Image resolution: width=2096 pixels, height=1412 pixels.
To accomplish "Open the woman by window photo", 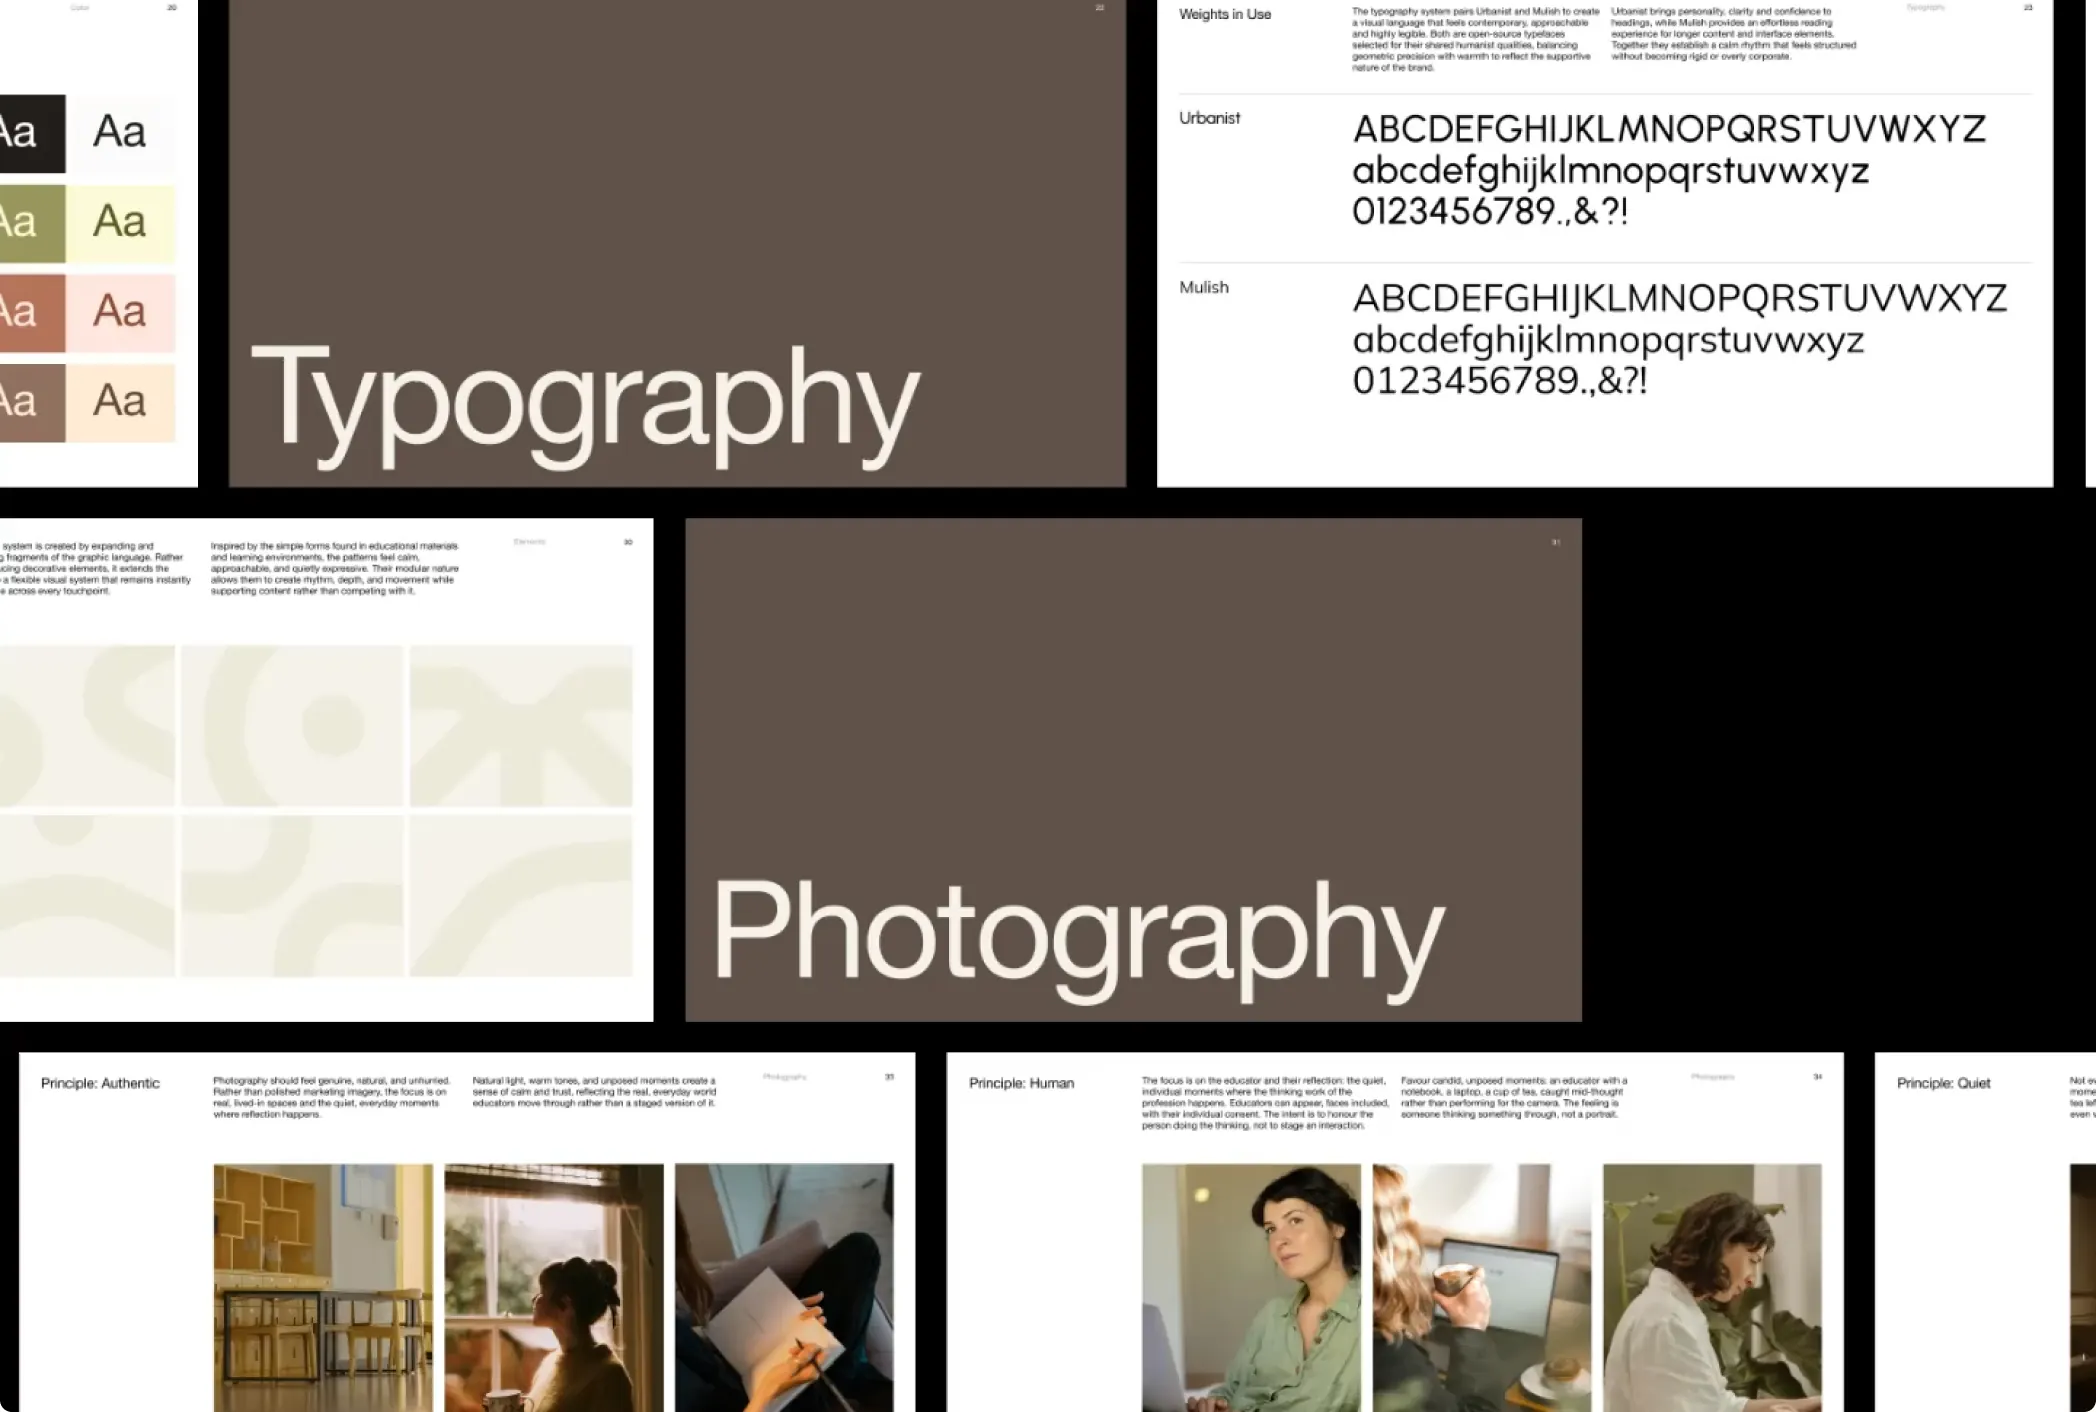I will [x=553, y=1287].
